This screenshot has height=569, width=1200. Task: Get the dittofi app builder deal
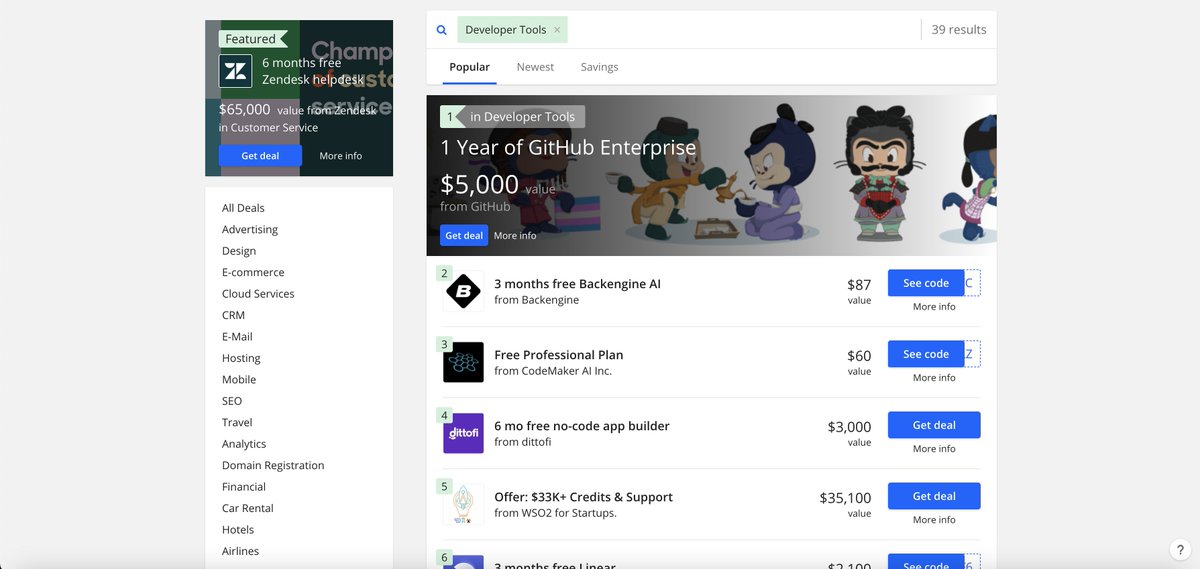tap(934, 425)
